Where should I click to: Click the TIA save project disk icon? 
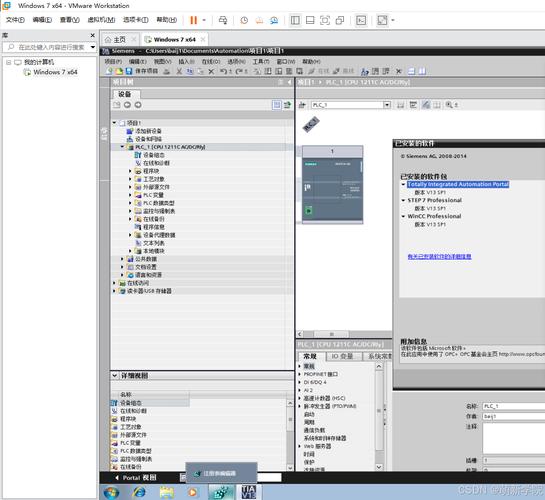coord(129,71)
